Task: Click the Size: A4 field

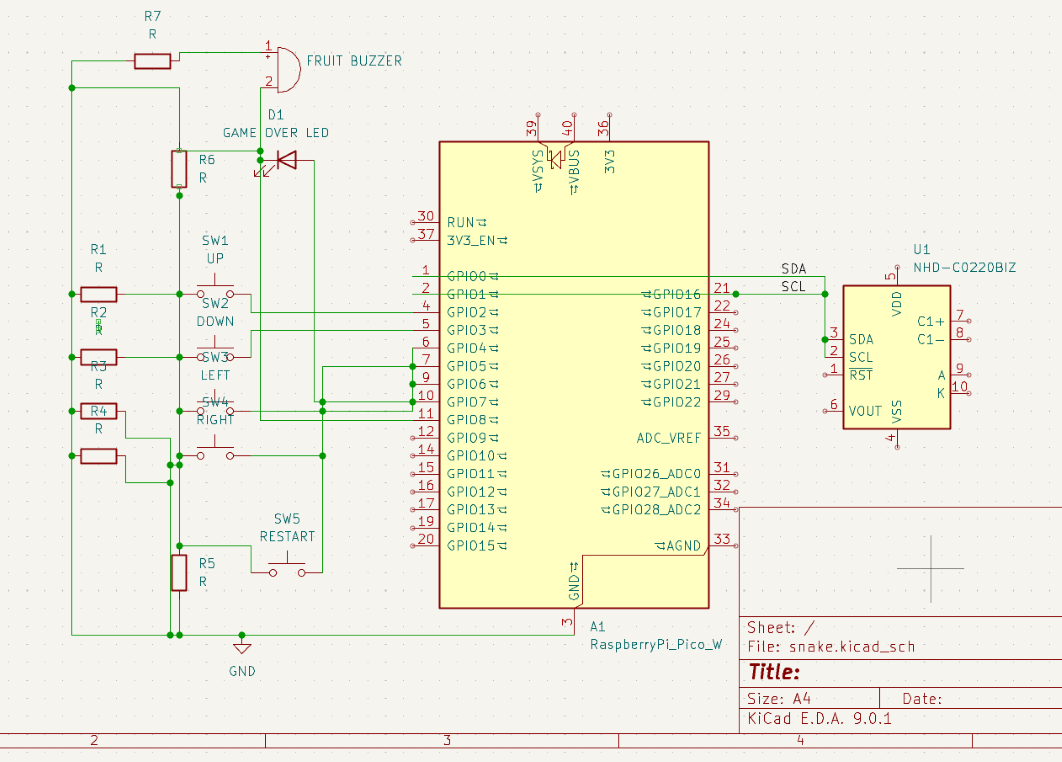Action: pyautogui.click(x=779, y=698)
